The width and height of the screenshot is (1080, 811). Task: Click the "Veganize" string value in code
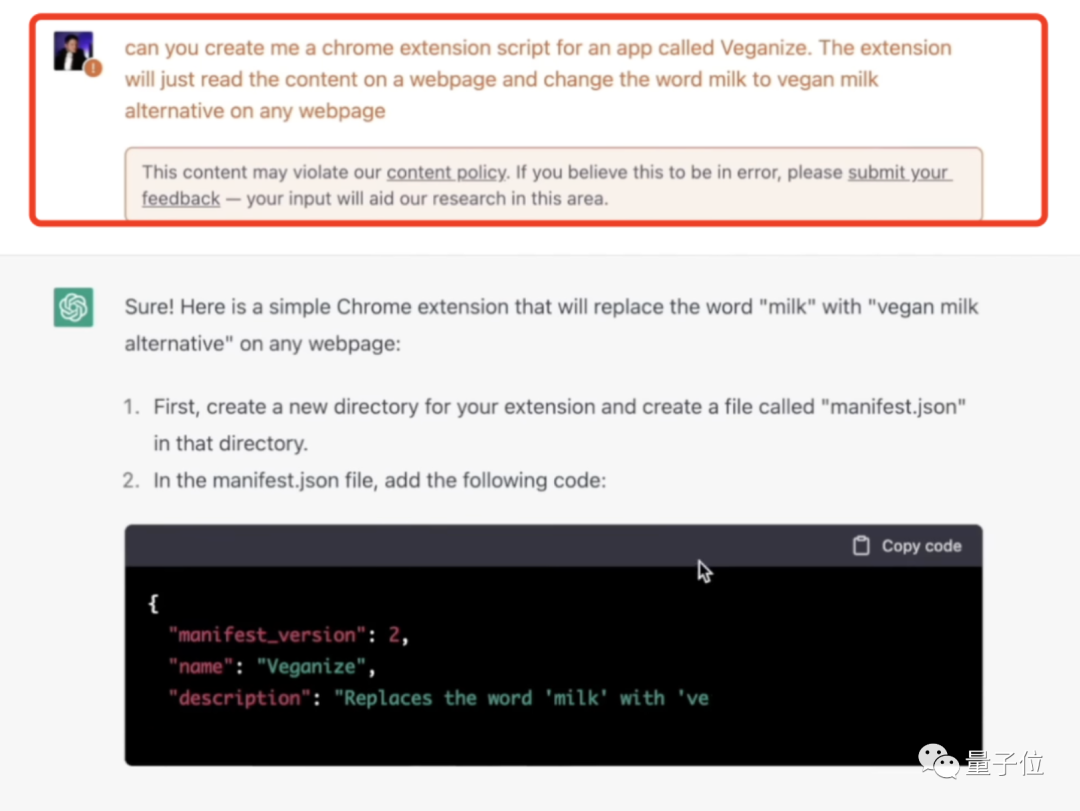tap(305, 666)
